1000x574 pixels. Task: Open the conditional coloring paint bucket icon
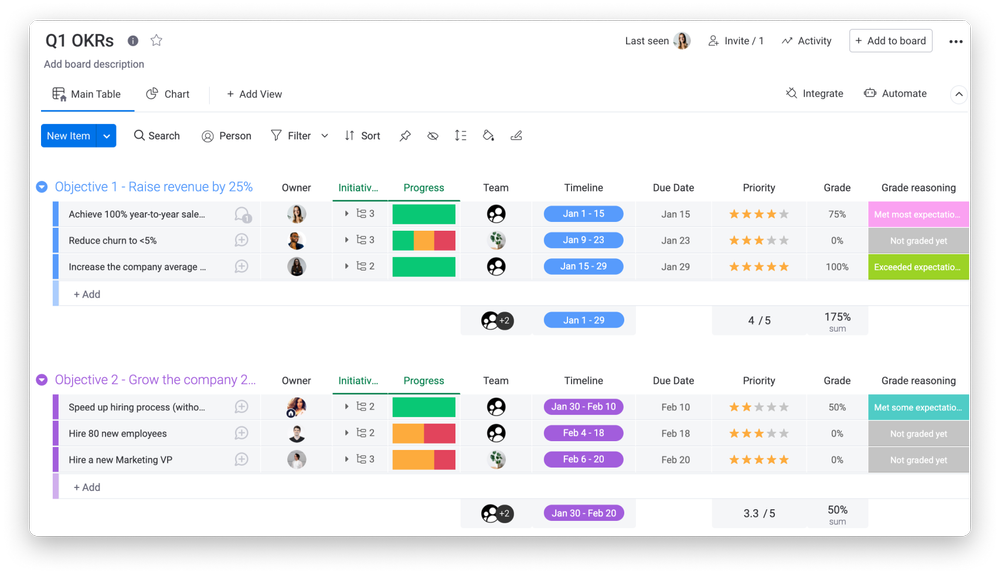[488, 136]
